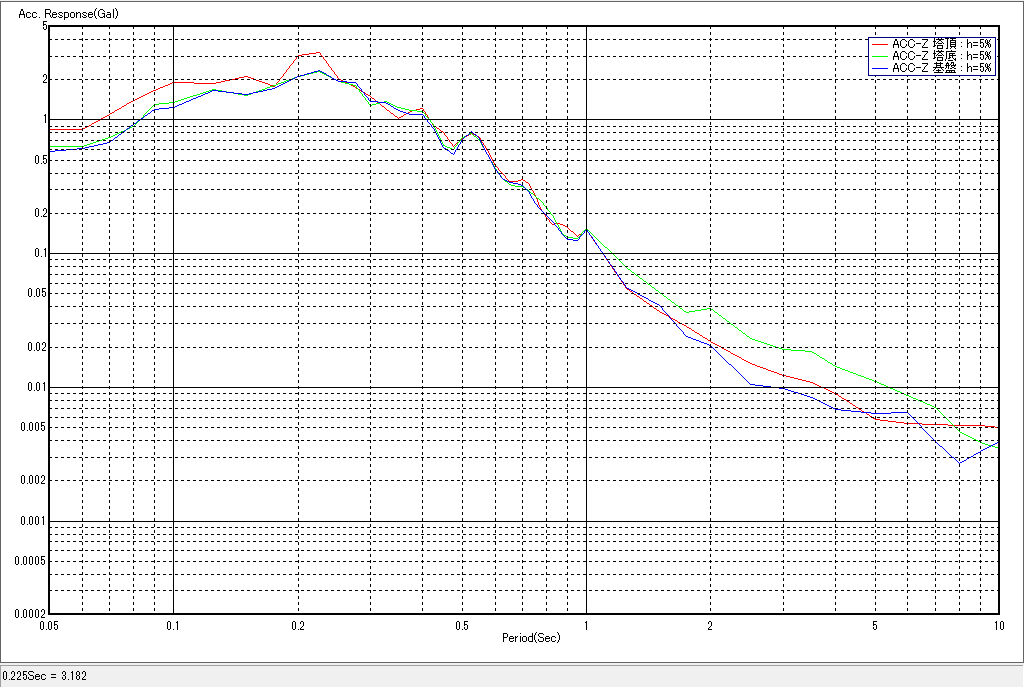
Task: Click the 0.05 period tick label
Action: point(48,626)
